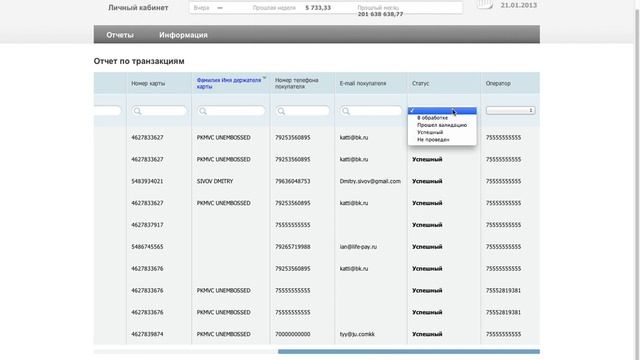Click cardholder name SIVOV DMITRY
Viewport: 640px width, 360px height.
(x=215, y=181)
